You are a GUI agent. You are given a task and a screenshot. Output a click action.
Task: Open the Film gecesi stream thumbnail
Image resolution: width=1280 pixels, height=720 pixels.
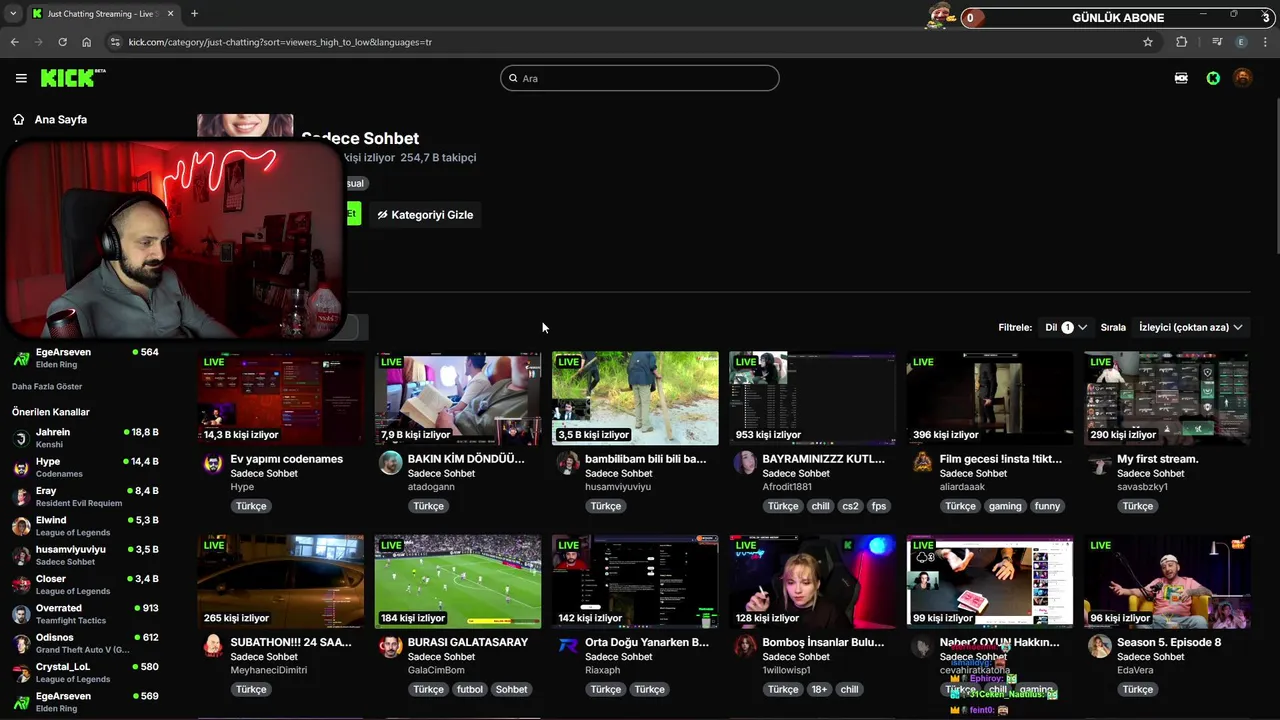[990, 398]
